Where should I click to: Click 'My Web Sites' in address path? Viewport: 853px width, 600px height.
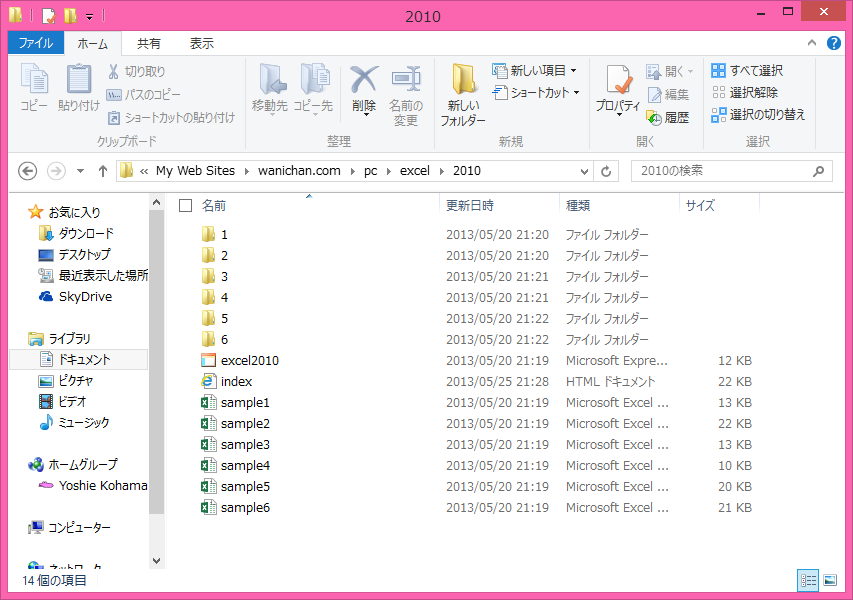click(195, 171)
